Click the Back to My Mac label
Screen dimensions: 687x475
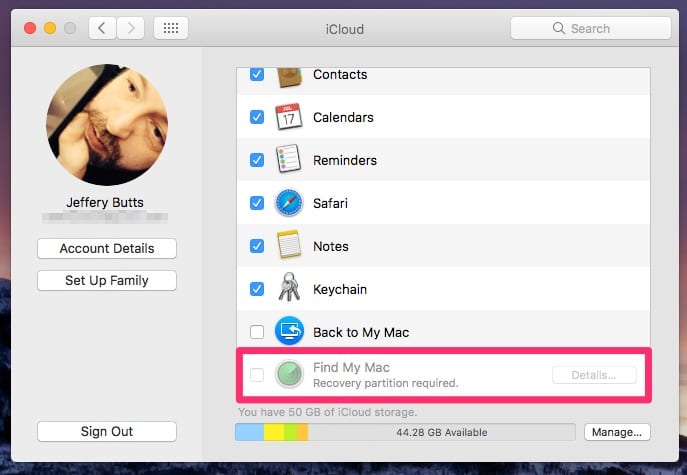click(x=361, y=333)
